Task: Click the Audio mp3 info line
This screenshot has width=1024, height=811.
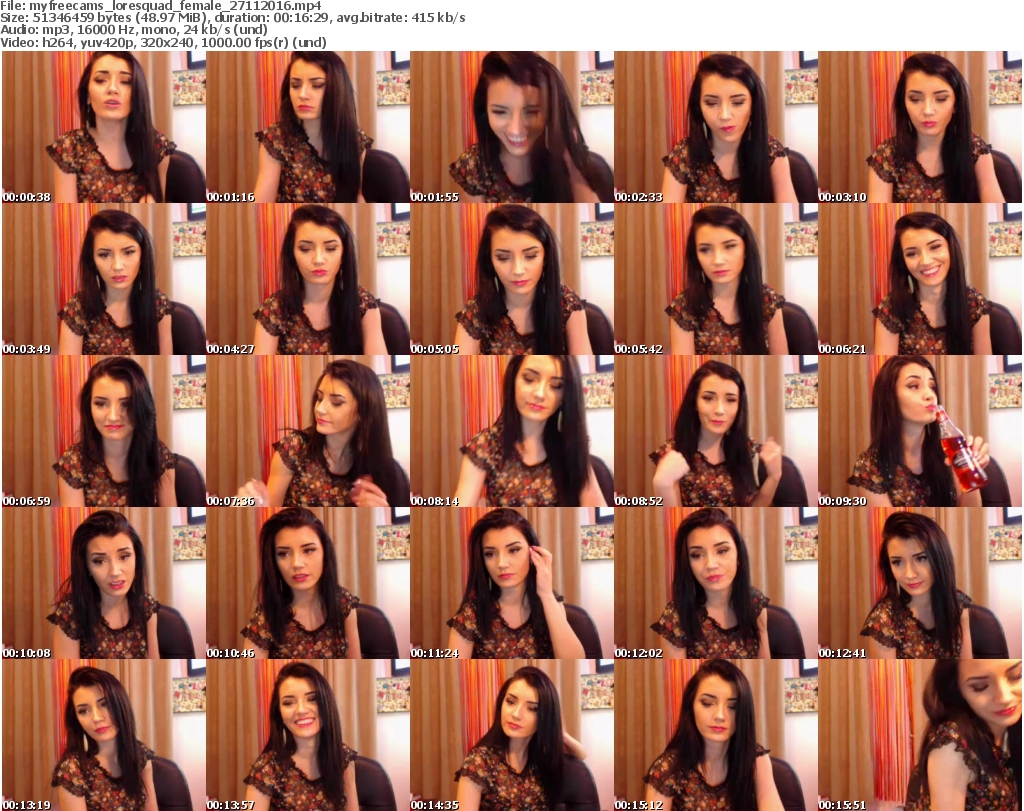Action: pos(134,30)
